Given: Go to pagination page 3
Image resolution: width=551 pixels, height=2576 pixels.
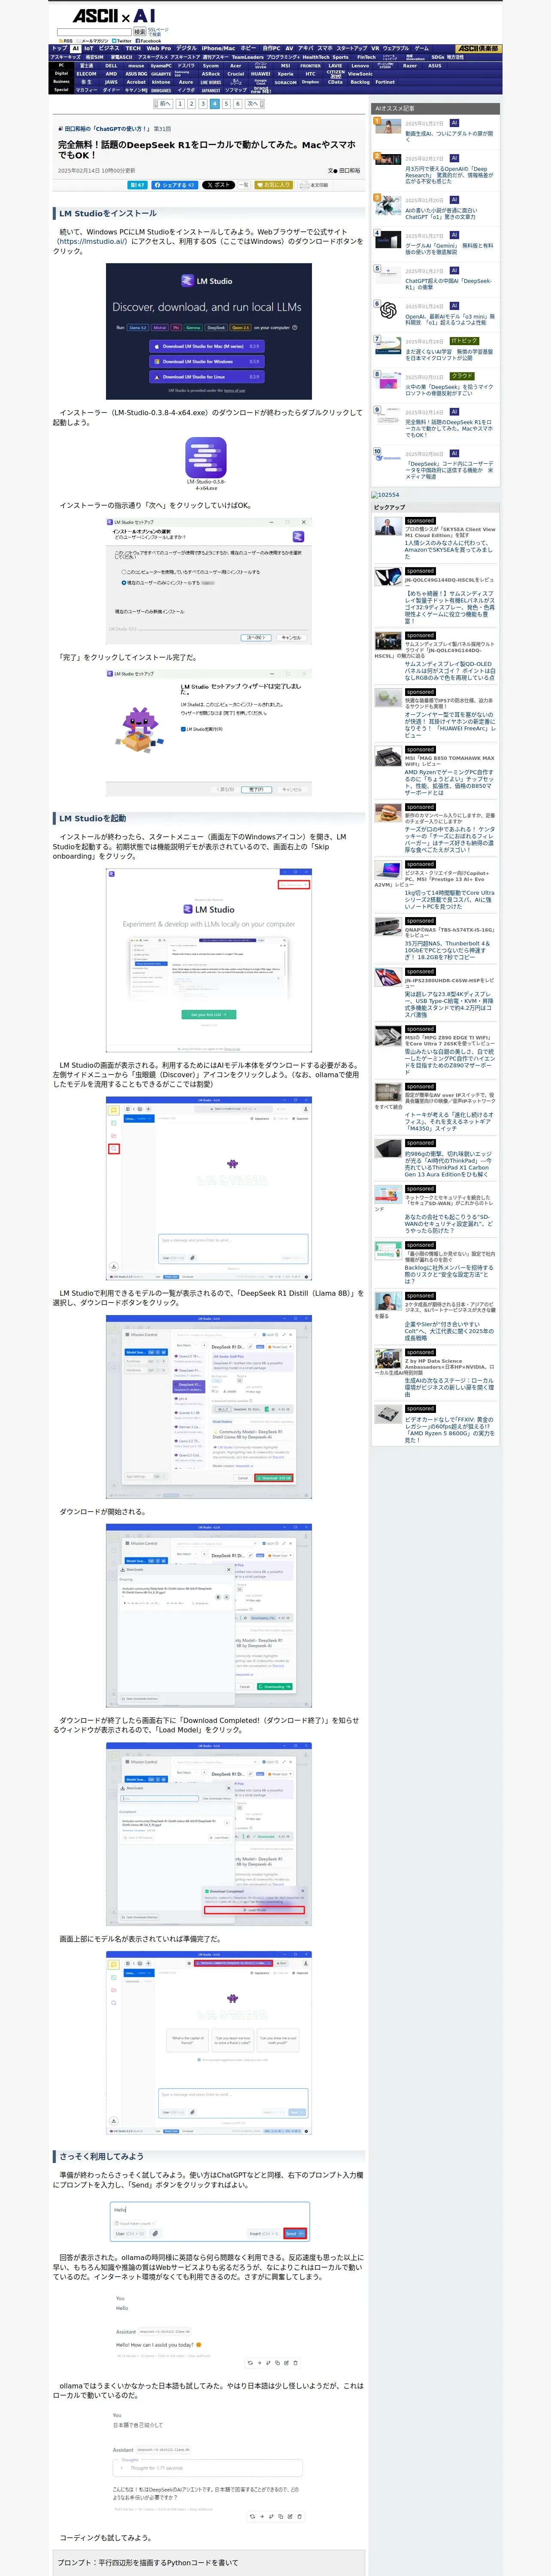Looking at the screenshot, I should [203, 104].
